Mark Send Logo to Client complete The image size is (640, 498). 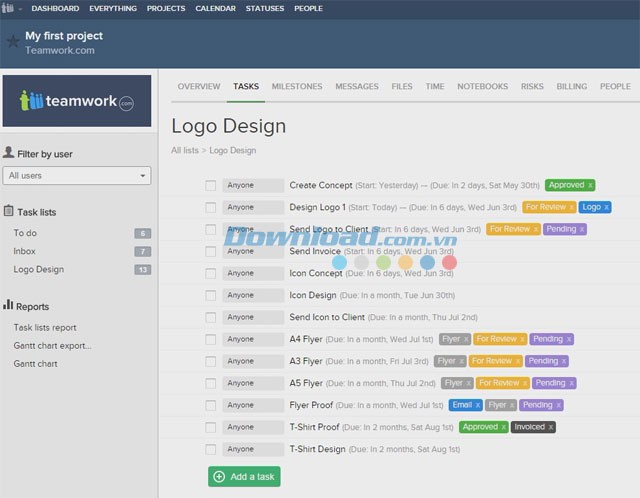click(x=211, y=230)
